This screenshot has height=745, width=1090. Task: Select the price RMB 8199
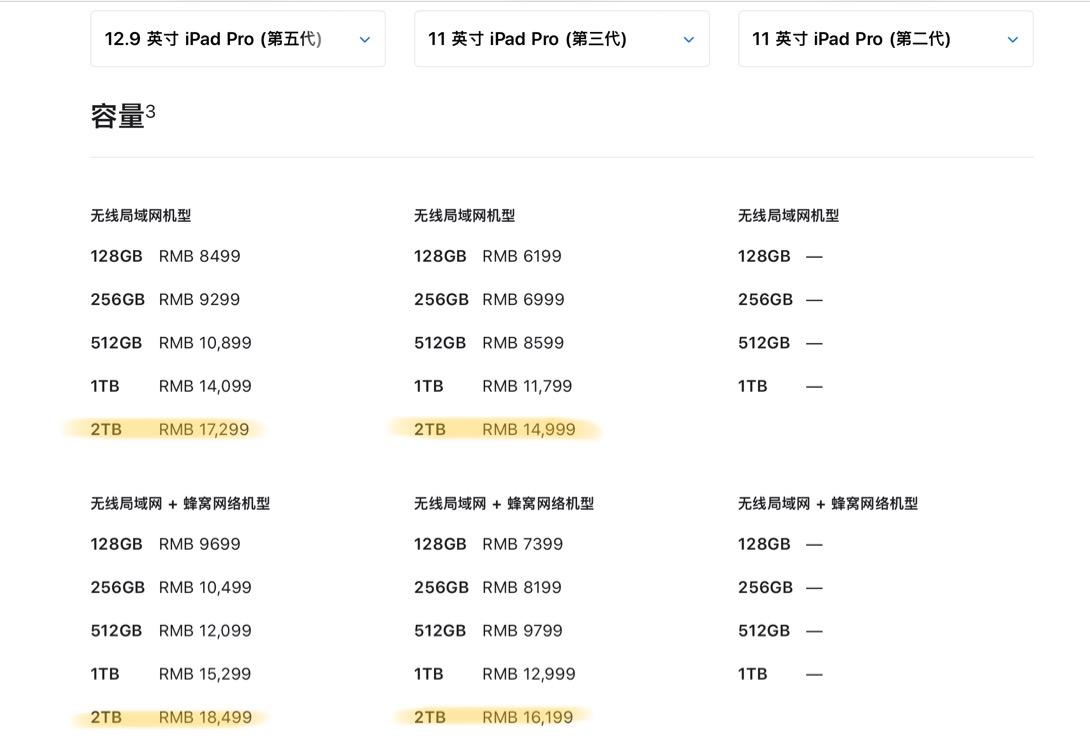[522, 587]
